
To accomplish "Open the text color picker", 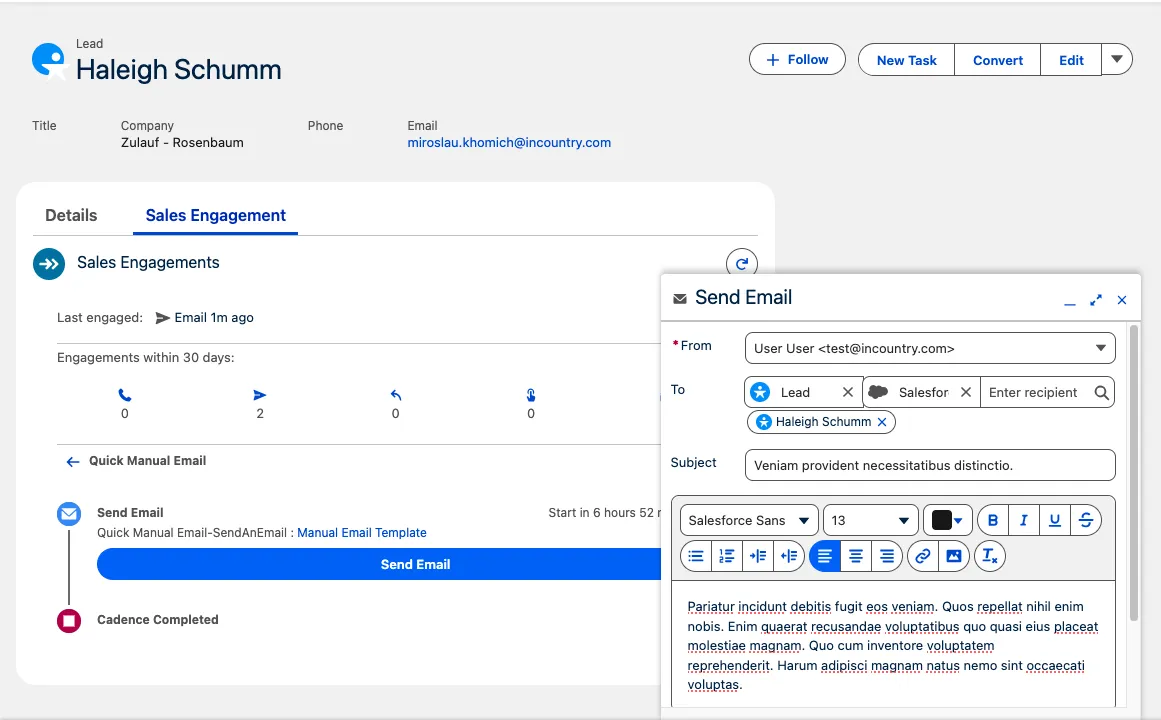I will pos(947,520).
